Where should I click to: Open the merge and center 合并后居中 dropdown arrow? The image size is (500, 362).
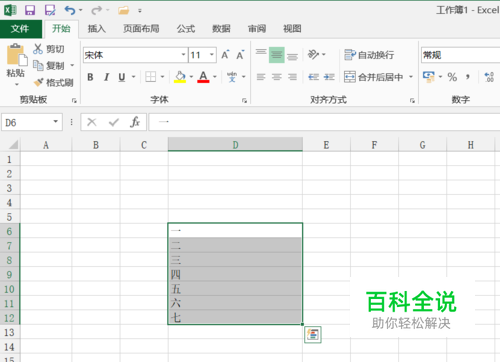click(411, 77)
